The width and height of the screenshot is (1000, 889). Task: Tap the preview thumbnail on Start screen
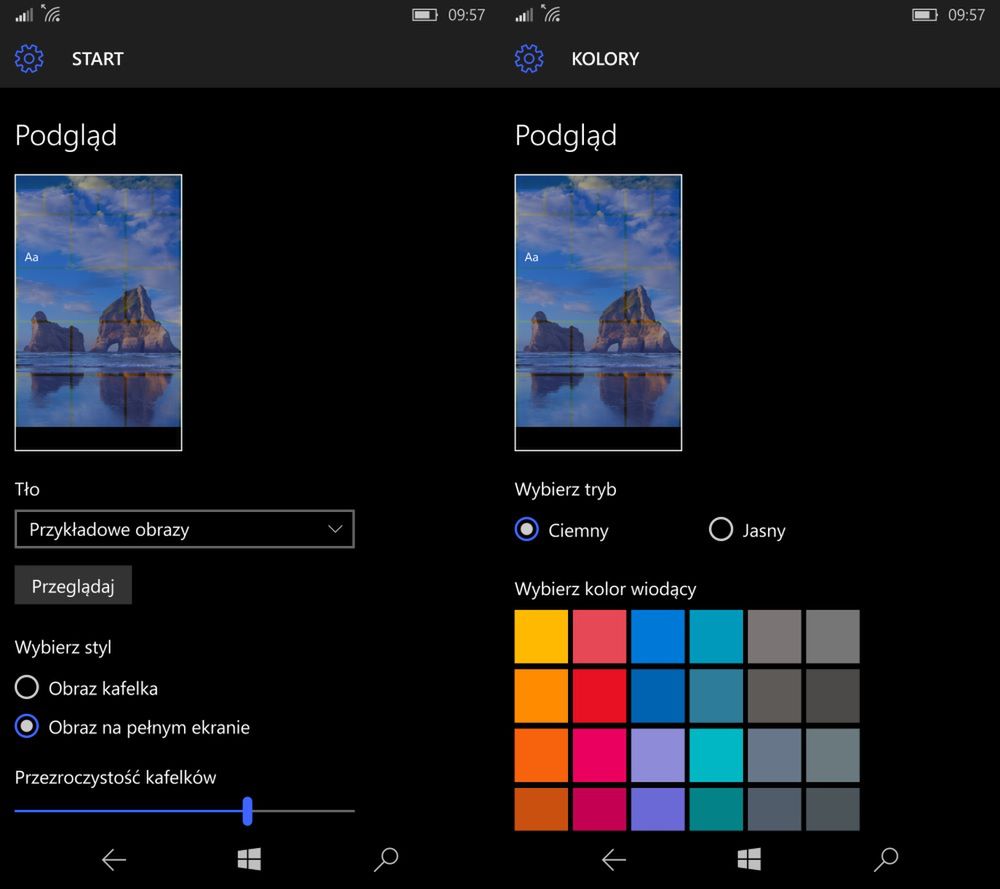[98, 312]
